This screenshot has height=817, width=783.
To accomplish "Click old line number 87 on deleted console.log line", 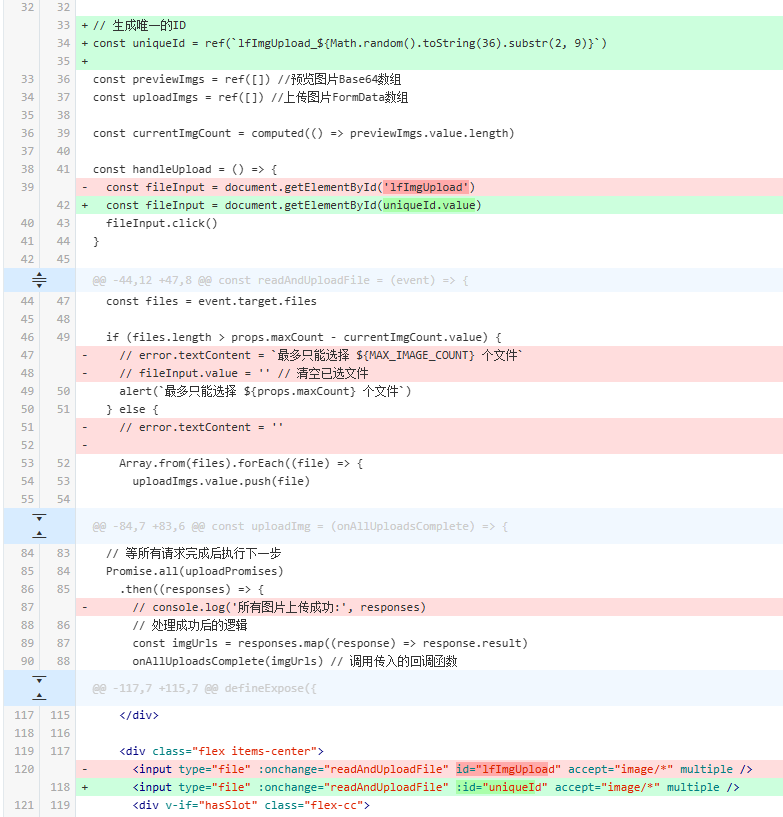I will [27, 607].
